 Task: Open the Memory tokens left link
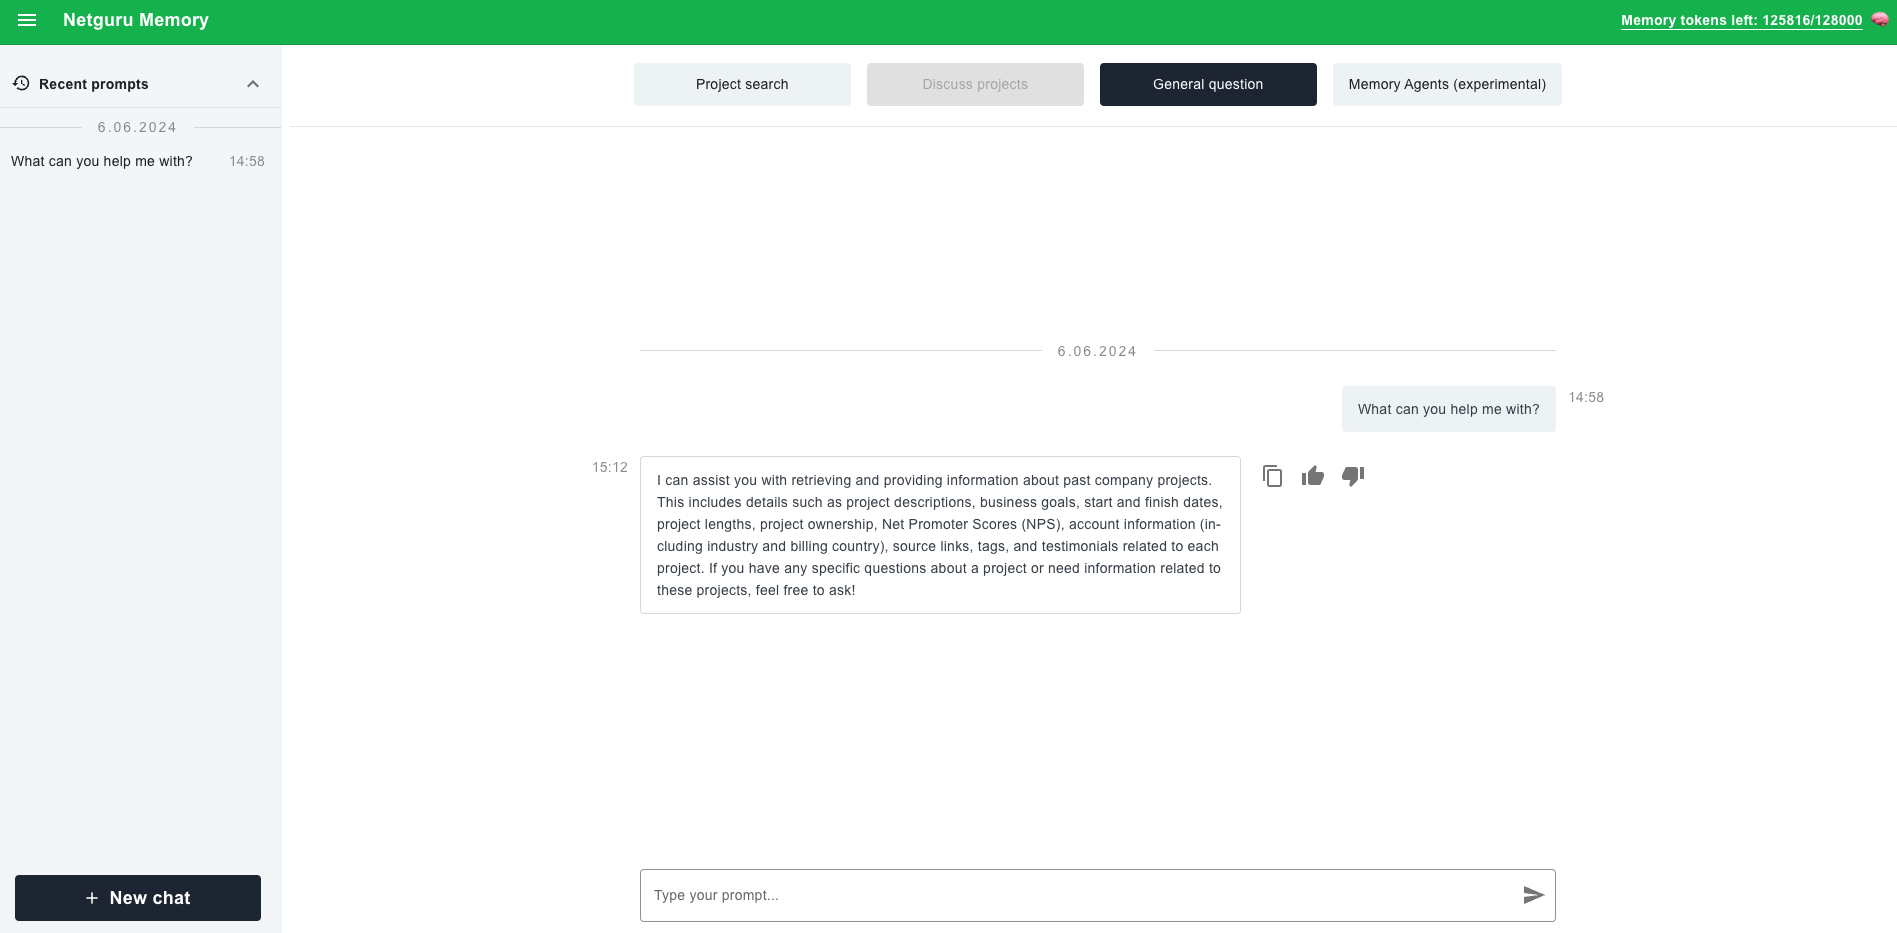click(1741, 20)
